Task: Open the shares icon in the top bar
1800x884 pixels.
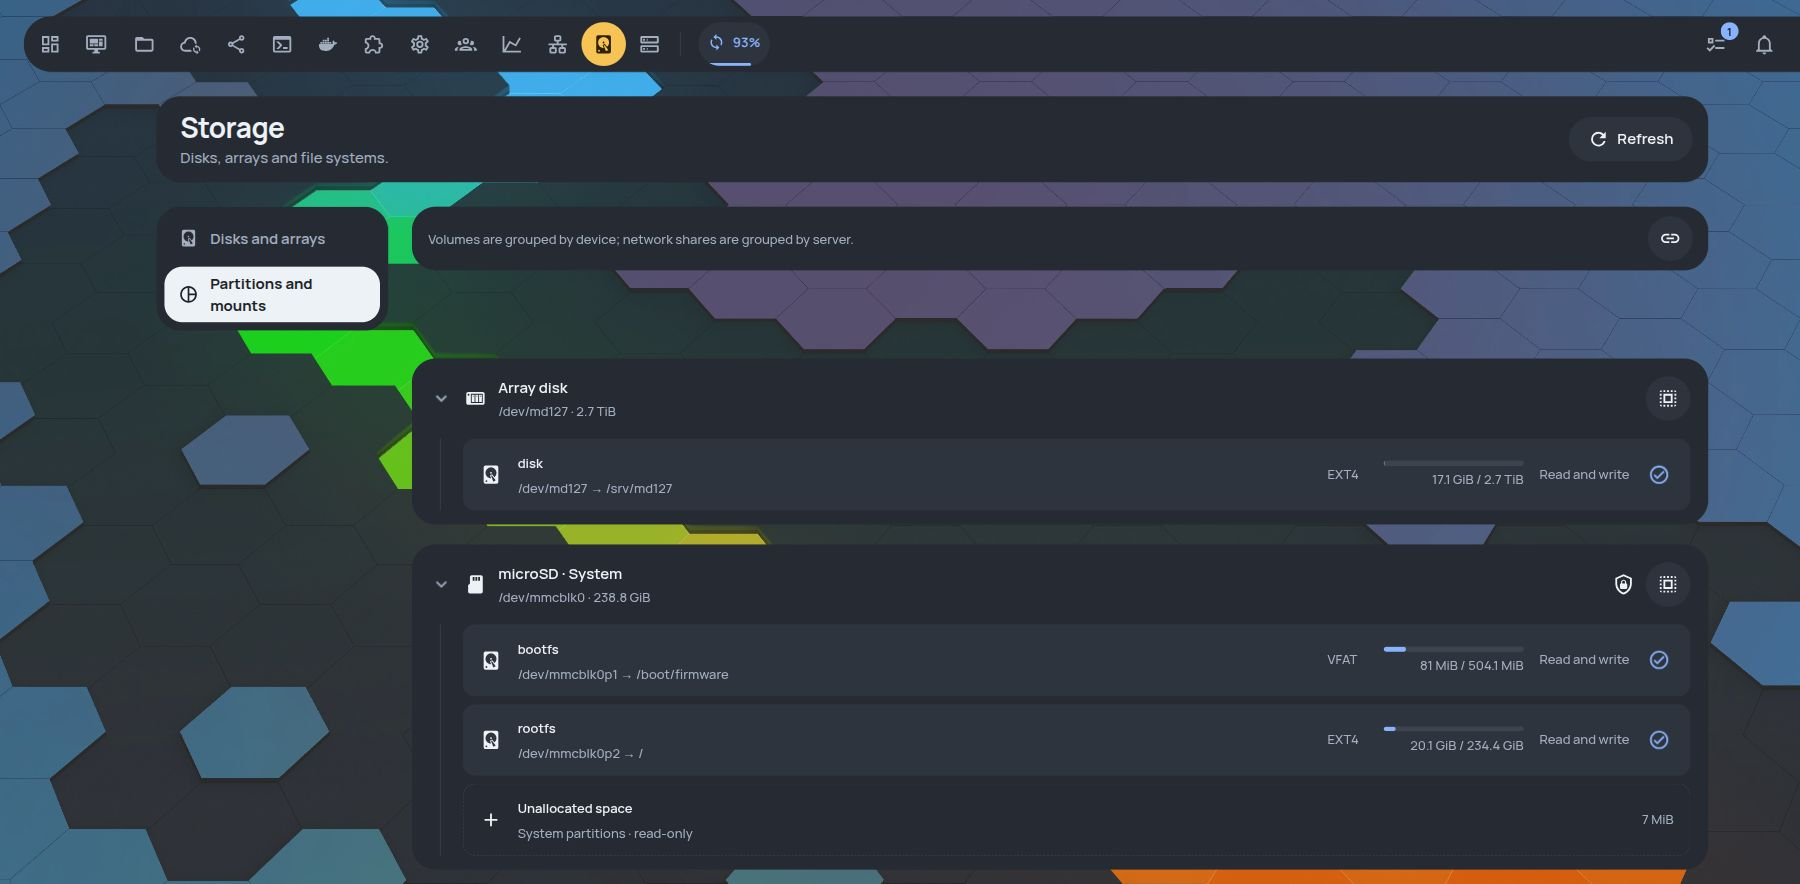Action: coord(236,44)
